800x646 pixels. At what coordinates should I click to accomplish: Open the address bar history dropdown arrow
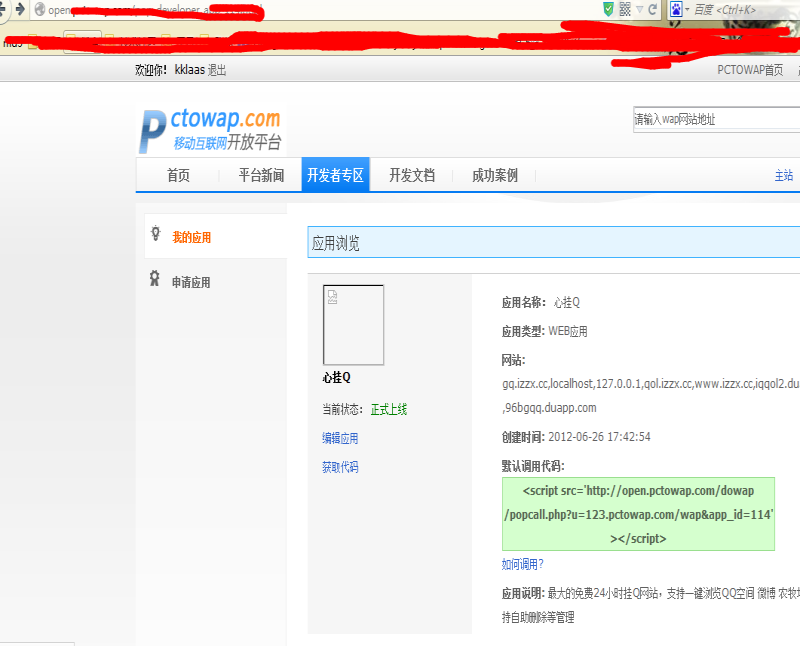click(x=640, y=9)
